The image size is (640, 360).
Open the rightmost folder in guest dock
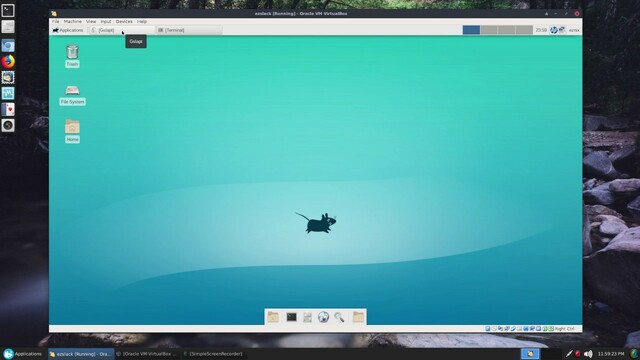(x=358, y=317)
